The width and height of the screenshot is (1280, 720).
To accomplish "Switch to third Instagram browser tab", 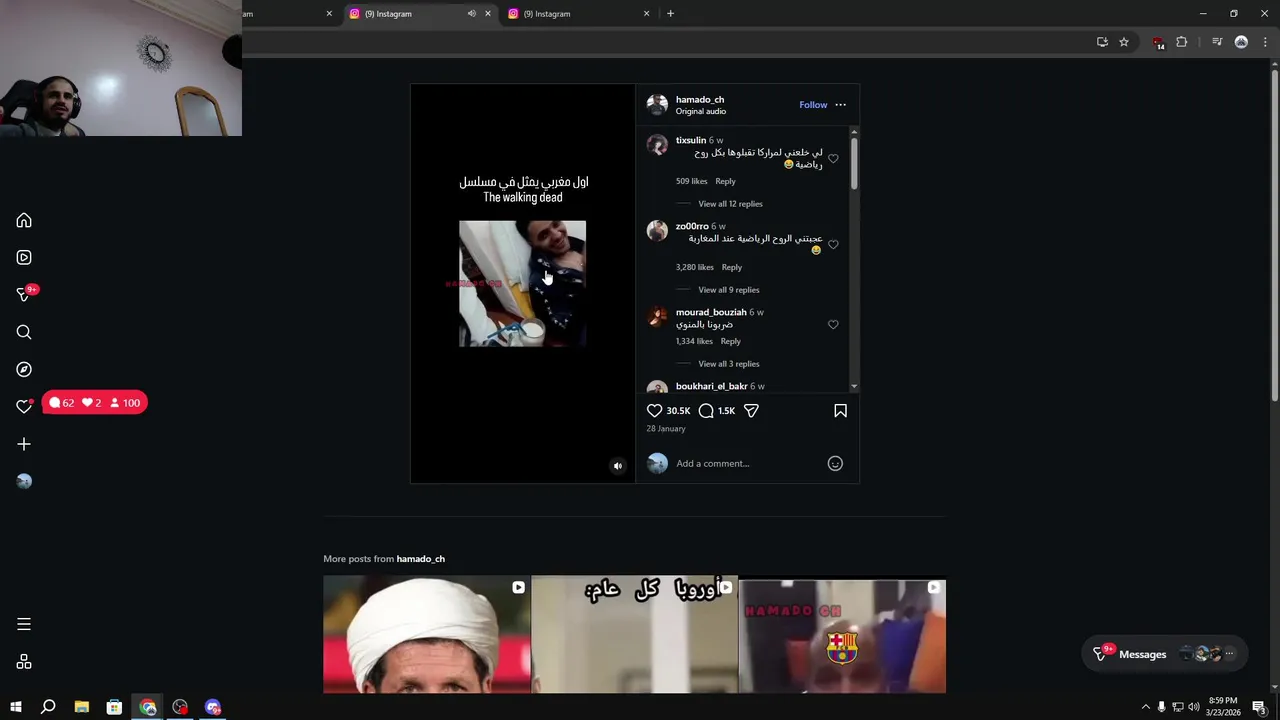I will pyautogui.click(x=579, y=14).
